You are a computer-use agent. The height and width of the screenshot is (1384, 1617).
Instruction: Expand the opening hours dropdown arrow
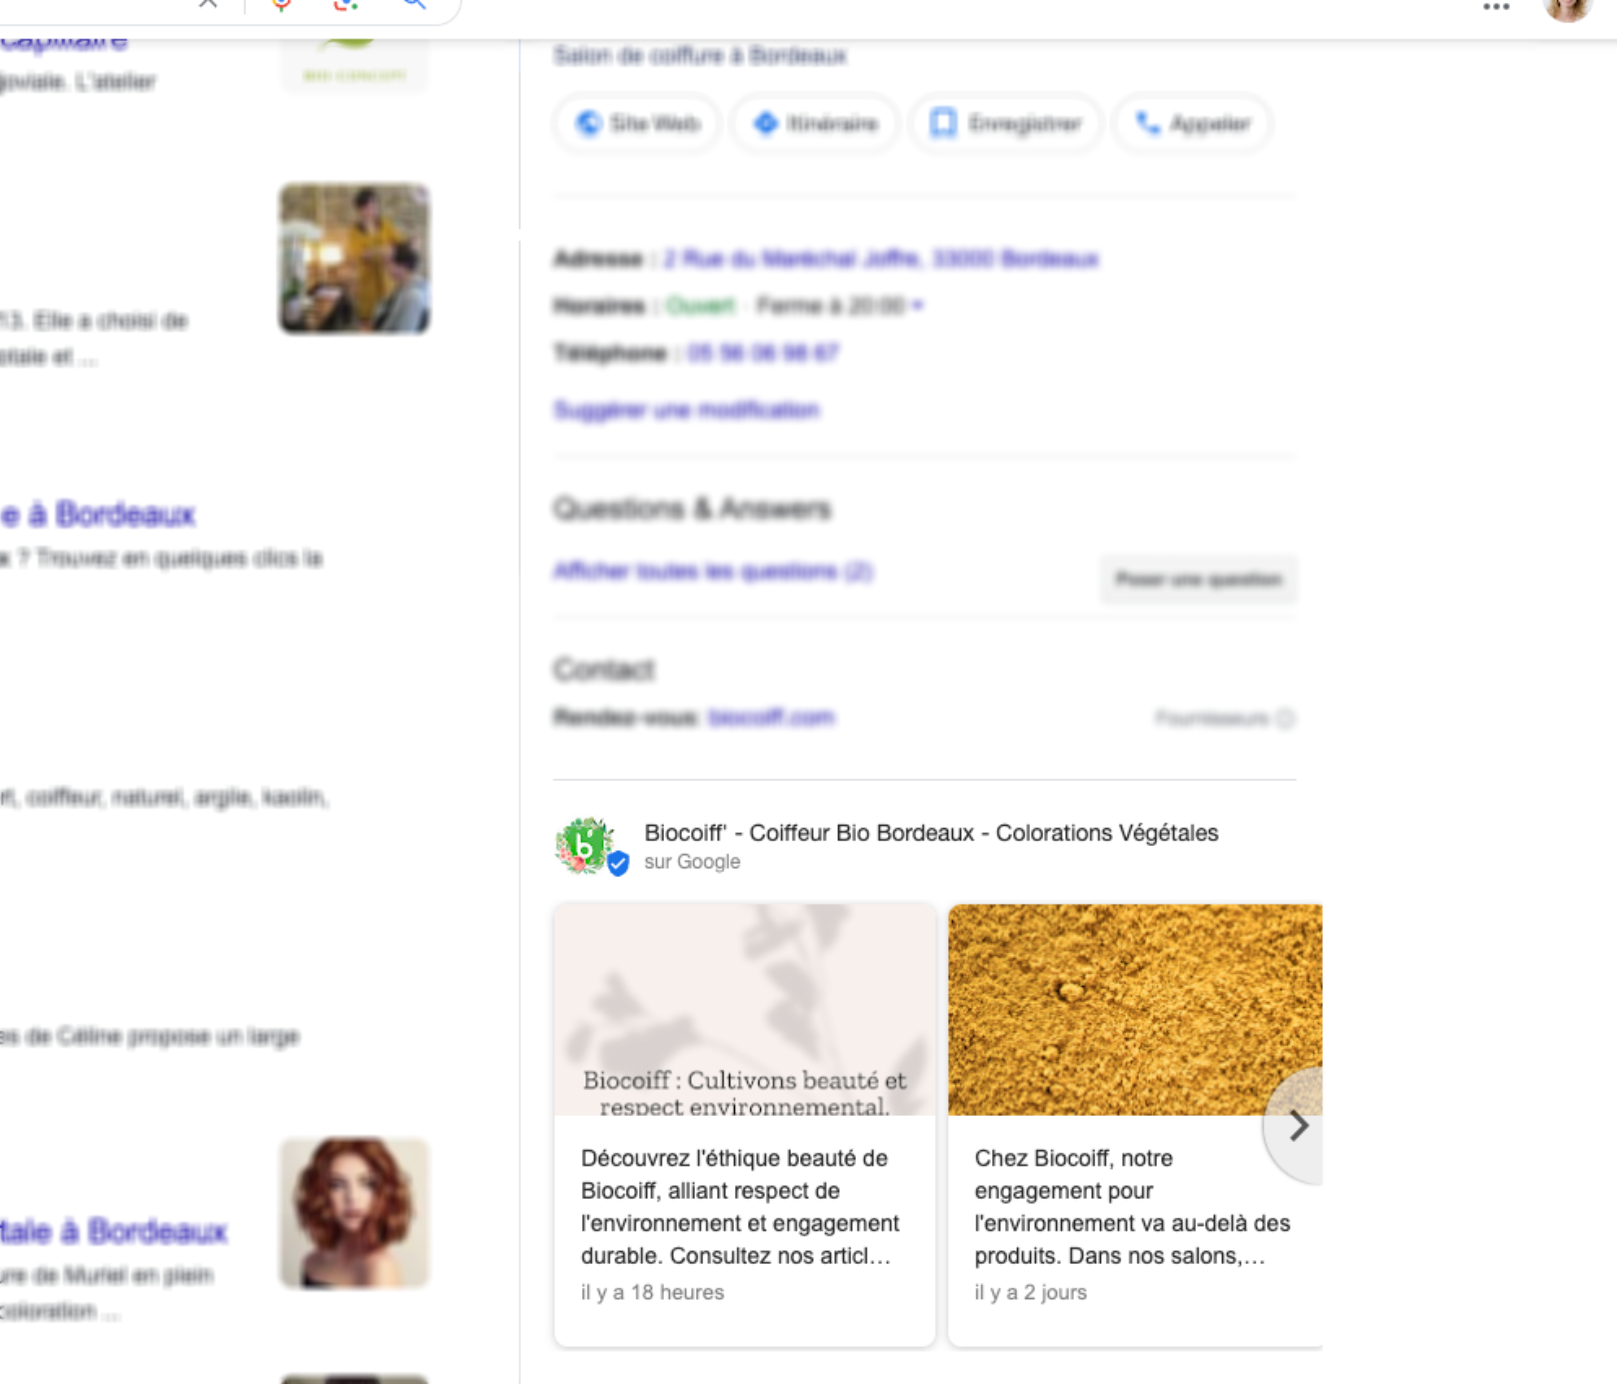pos(917,305)
